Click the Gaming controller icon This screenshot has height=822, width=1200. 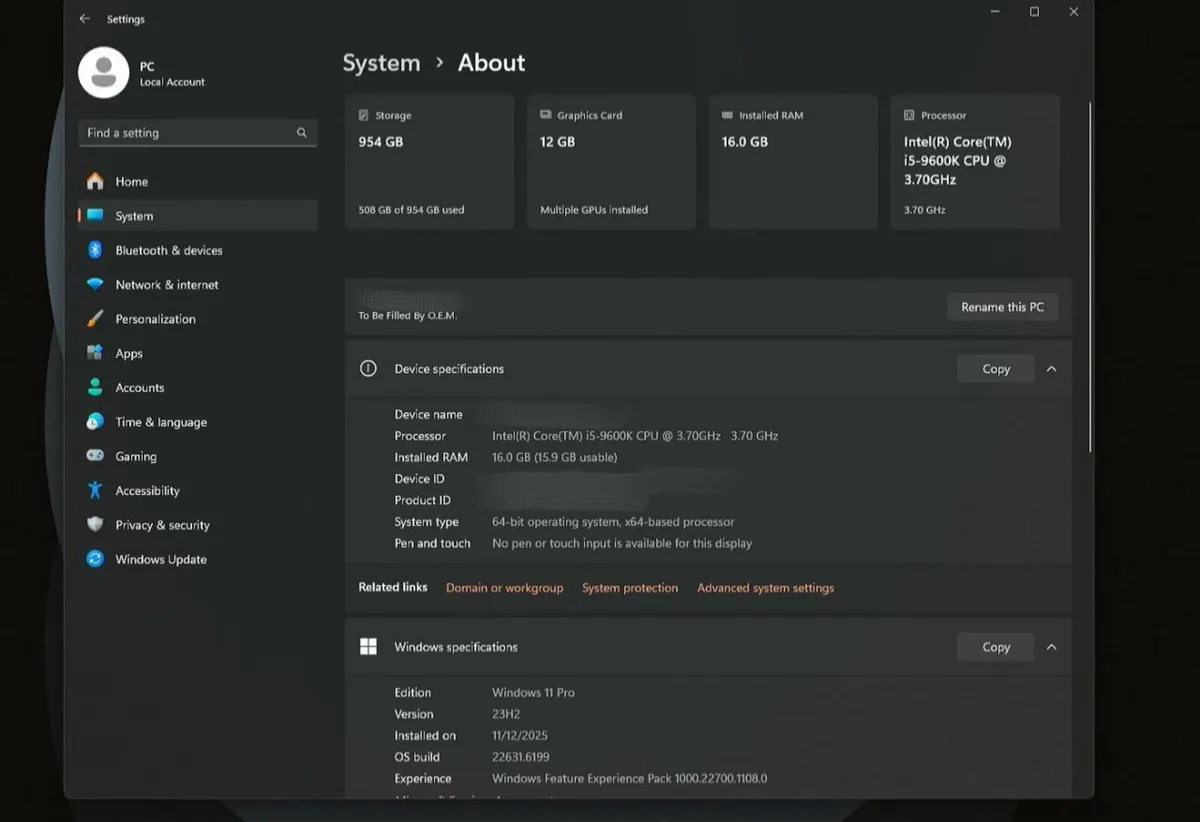(95, 456)
